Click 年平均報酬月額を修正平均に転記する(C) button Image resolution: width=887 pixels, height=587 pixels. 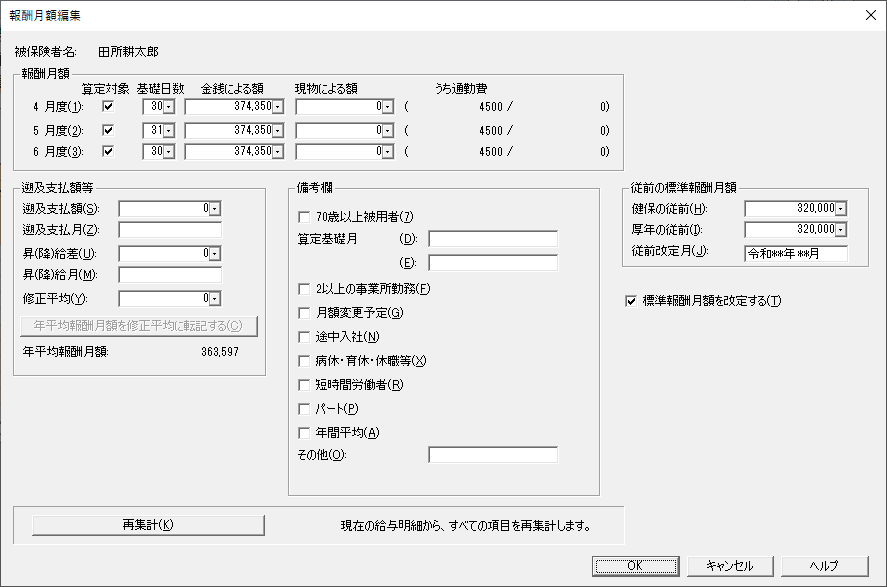click(139, 326)
